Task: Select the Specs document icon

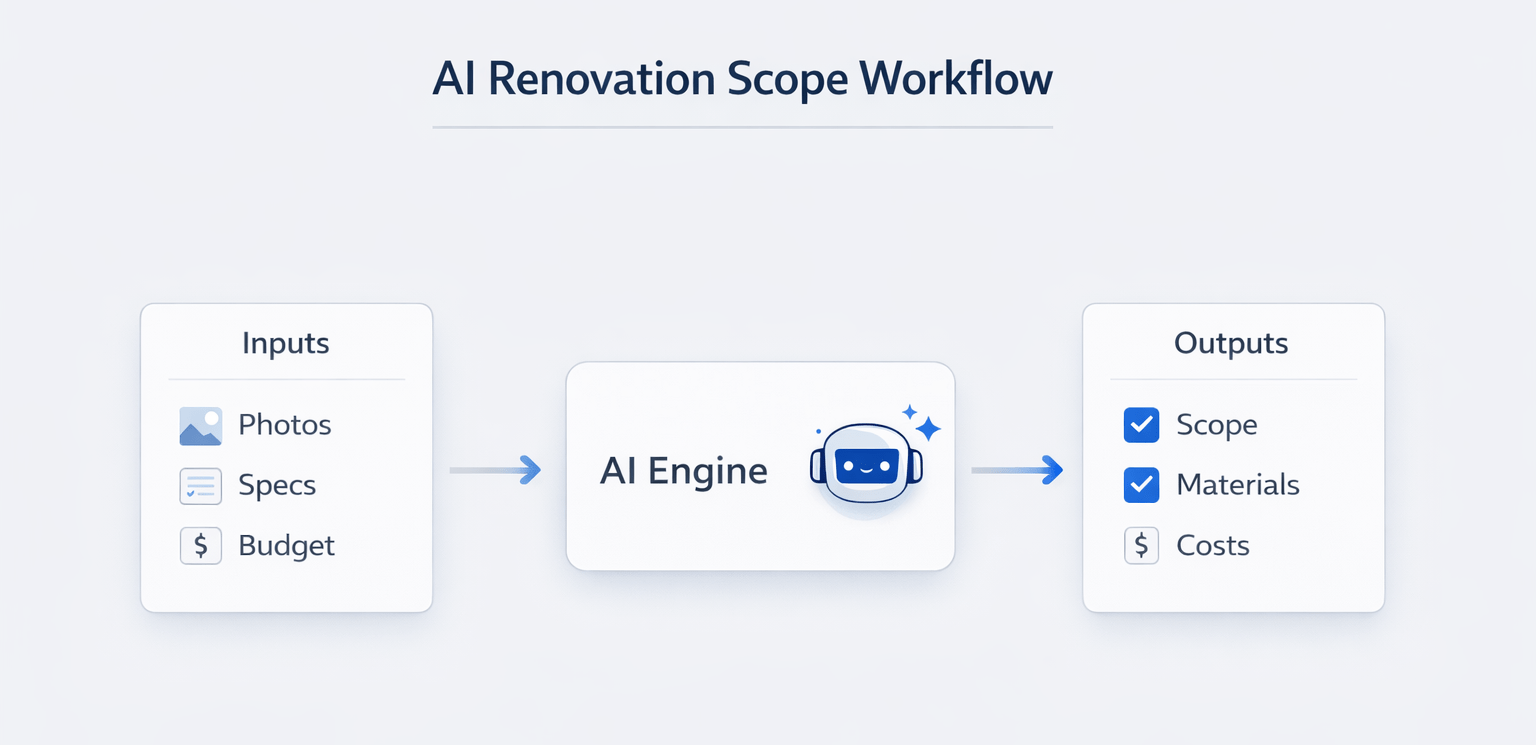Action: (200, 485)
